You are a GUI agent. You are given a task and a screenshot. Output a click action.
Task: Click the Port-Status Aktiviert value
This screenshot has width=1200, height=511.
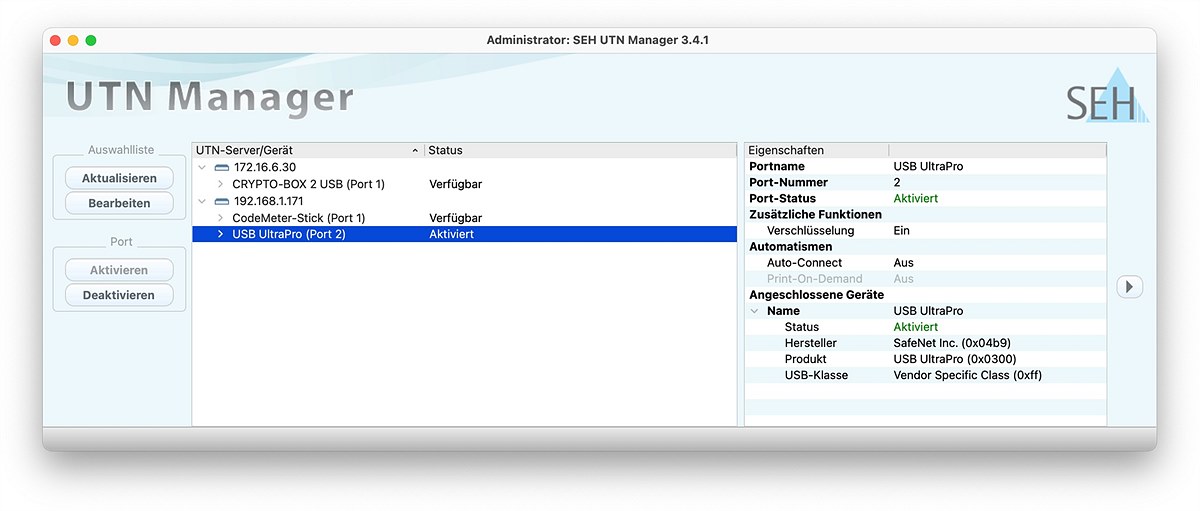[x=916, y=199]
